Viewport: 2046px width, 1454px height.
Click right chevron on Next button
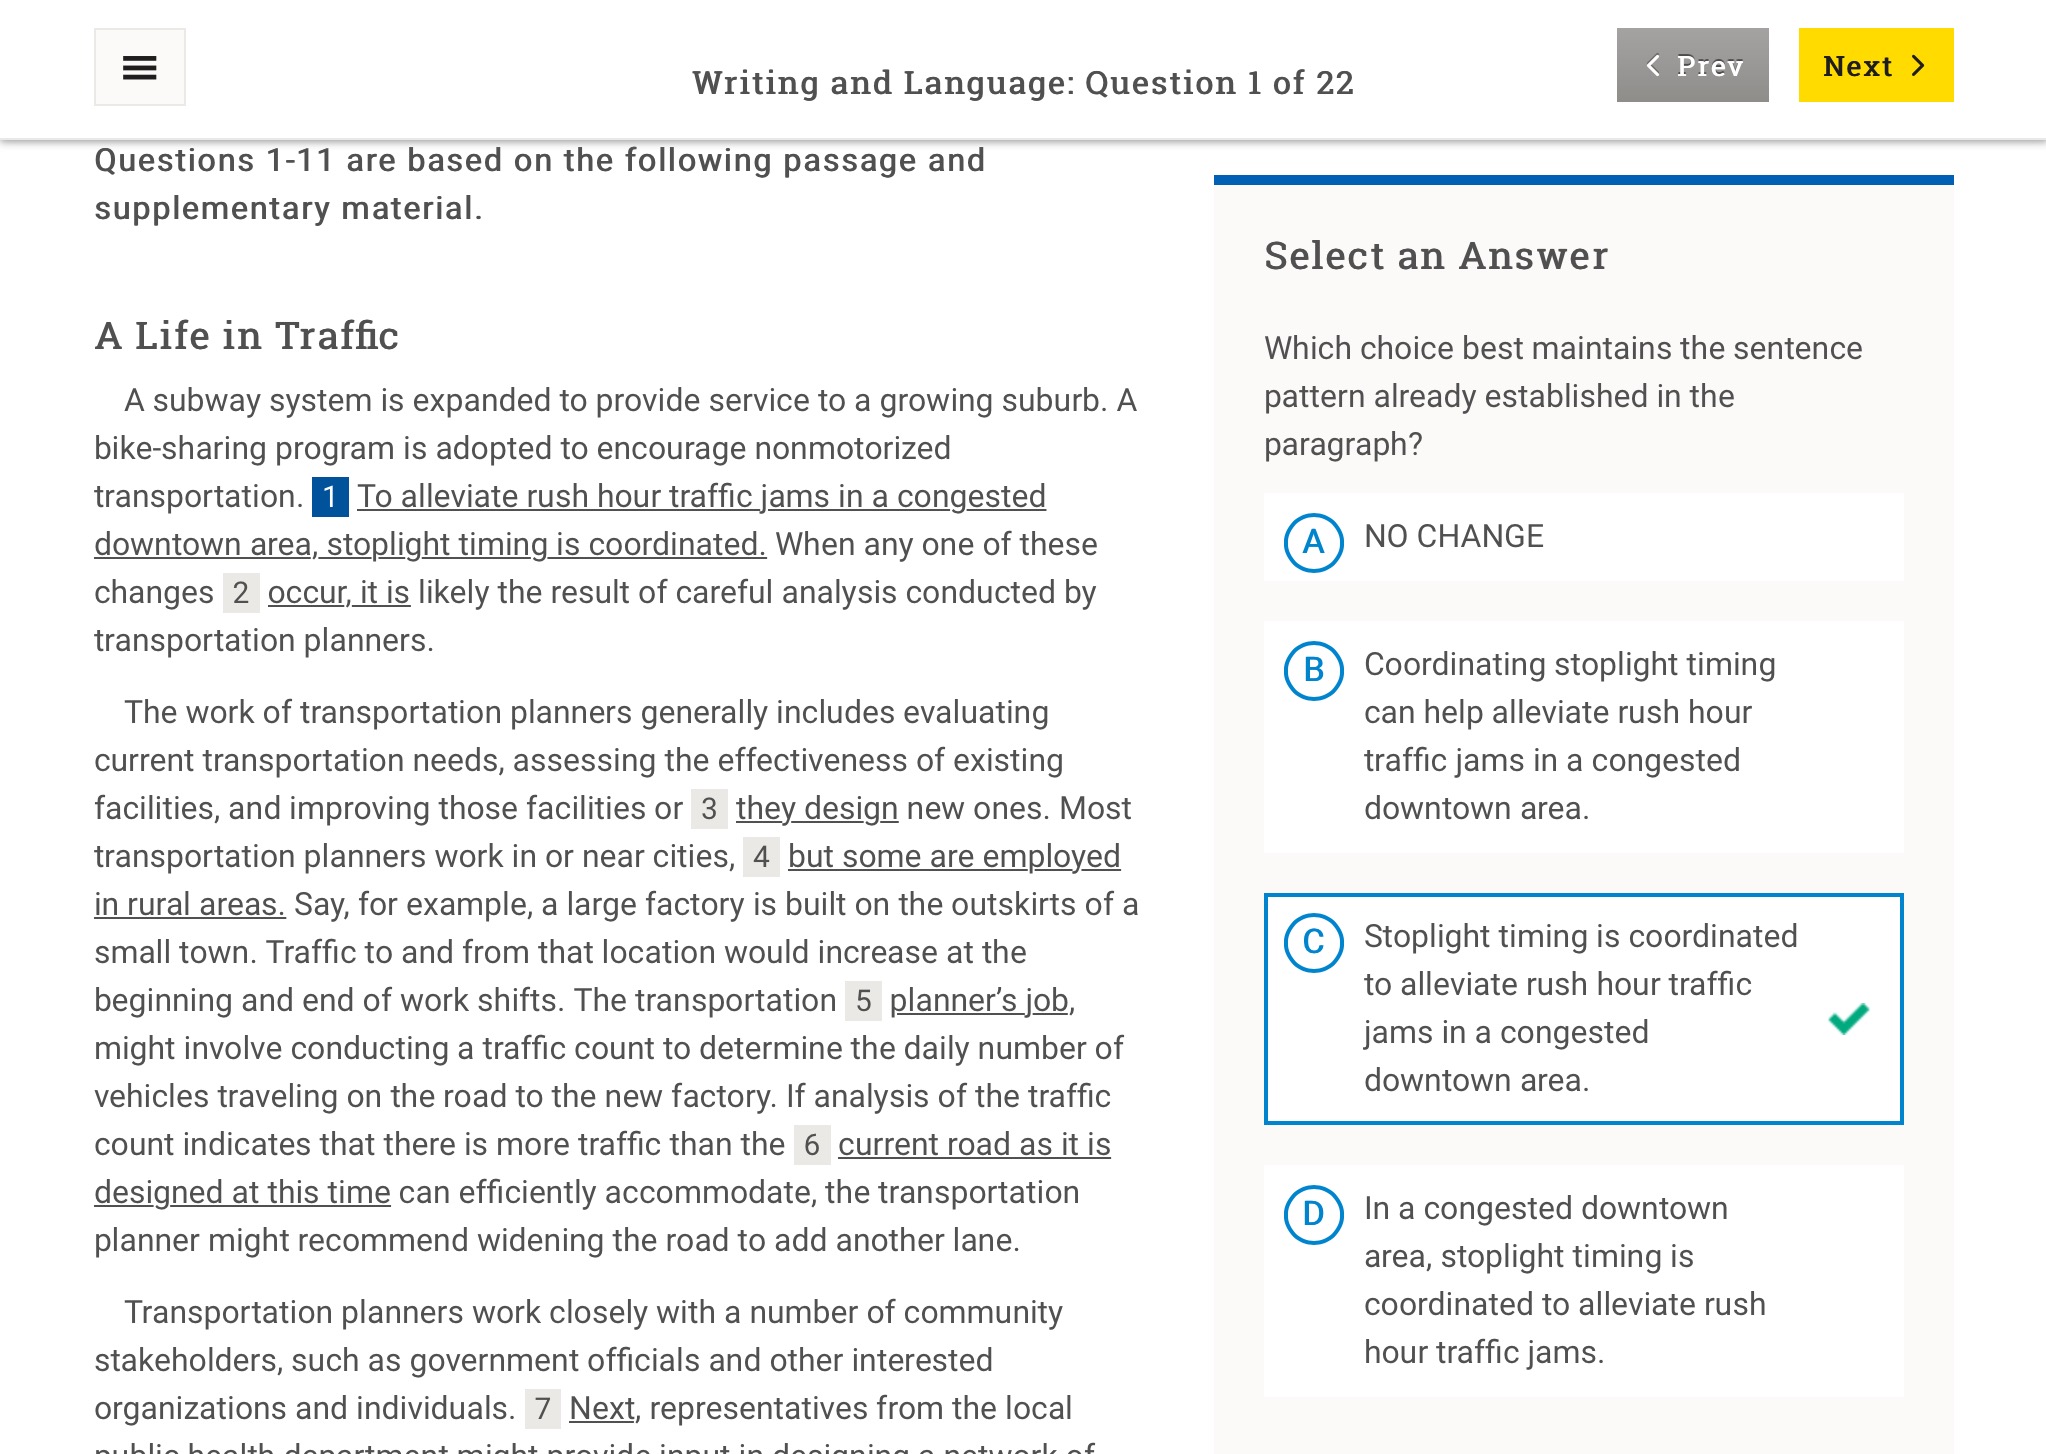(1918, 66)
